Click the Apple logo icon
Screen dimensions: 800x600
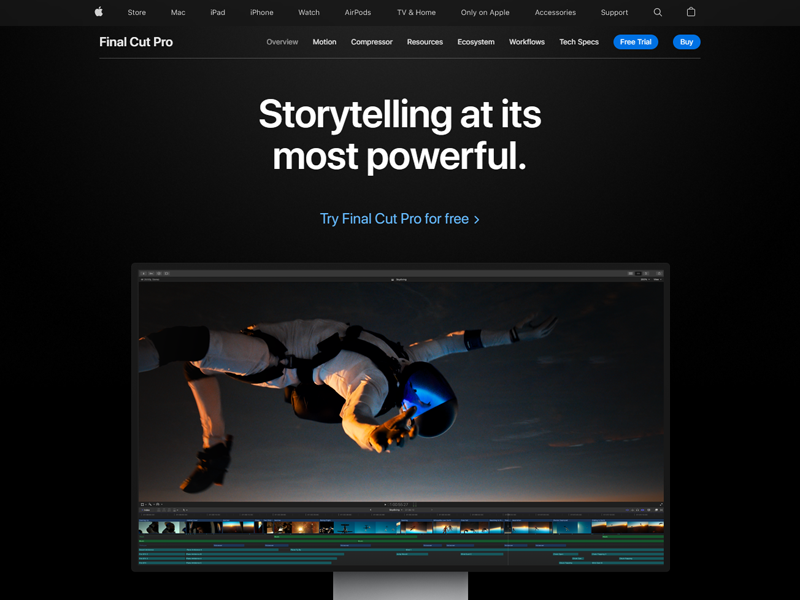pos(99,12)
